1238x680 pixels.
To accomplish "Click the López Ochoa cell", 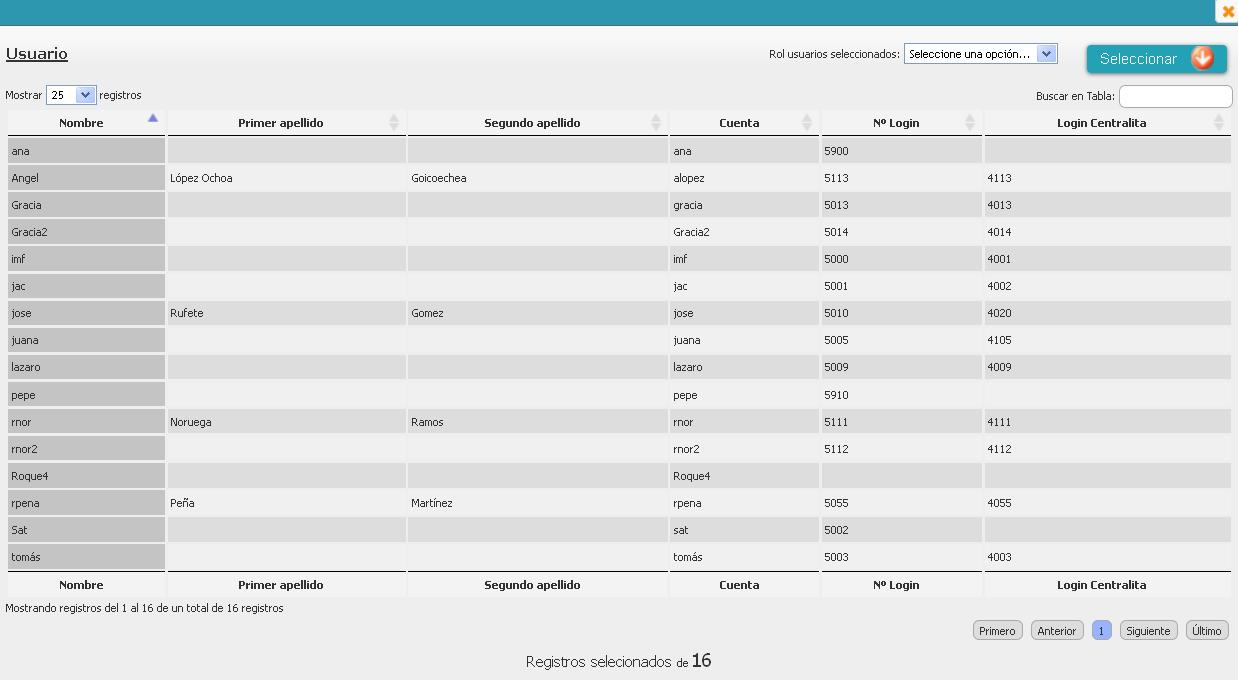I will (x=286, y=178).
